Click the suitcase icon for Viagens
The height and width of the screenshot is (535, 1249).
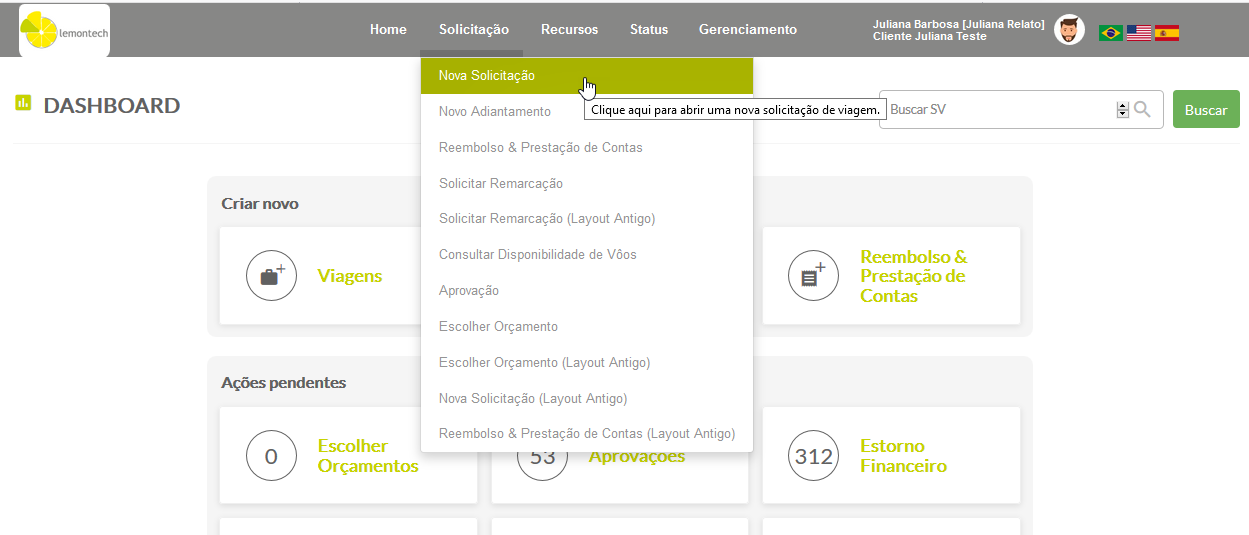pos(272,275)
